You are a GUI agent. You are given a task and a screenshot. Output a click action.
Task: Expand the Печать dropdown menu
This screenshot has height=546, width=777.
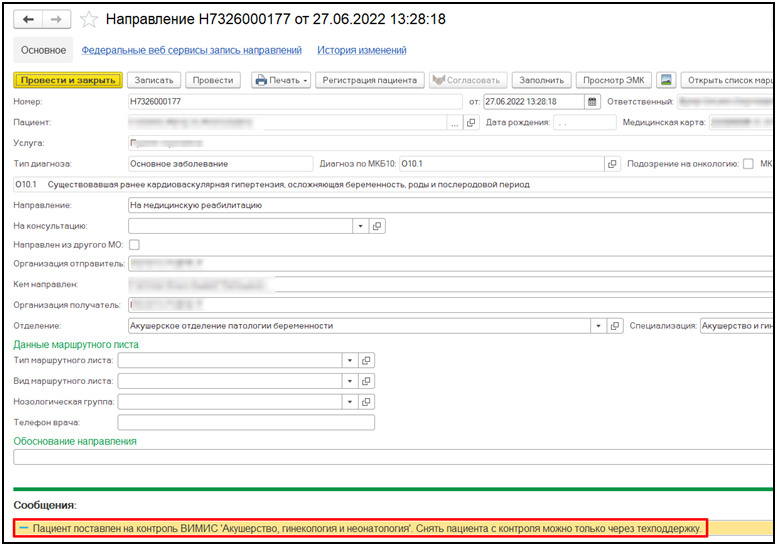[x=305, y=80]
